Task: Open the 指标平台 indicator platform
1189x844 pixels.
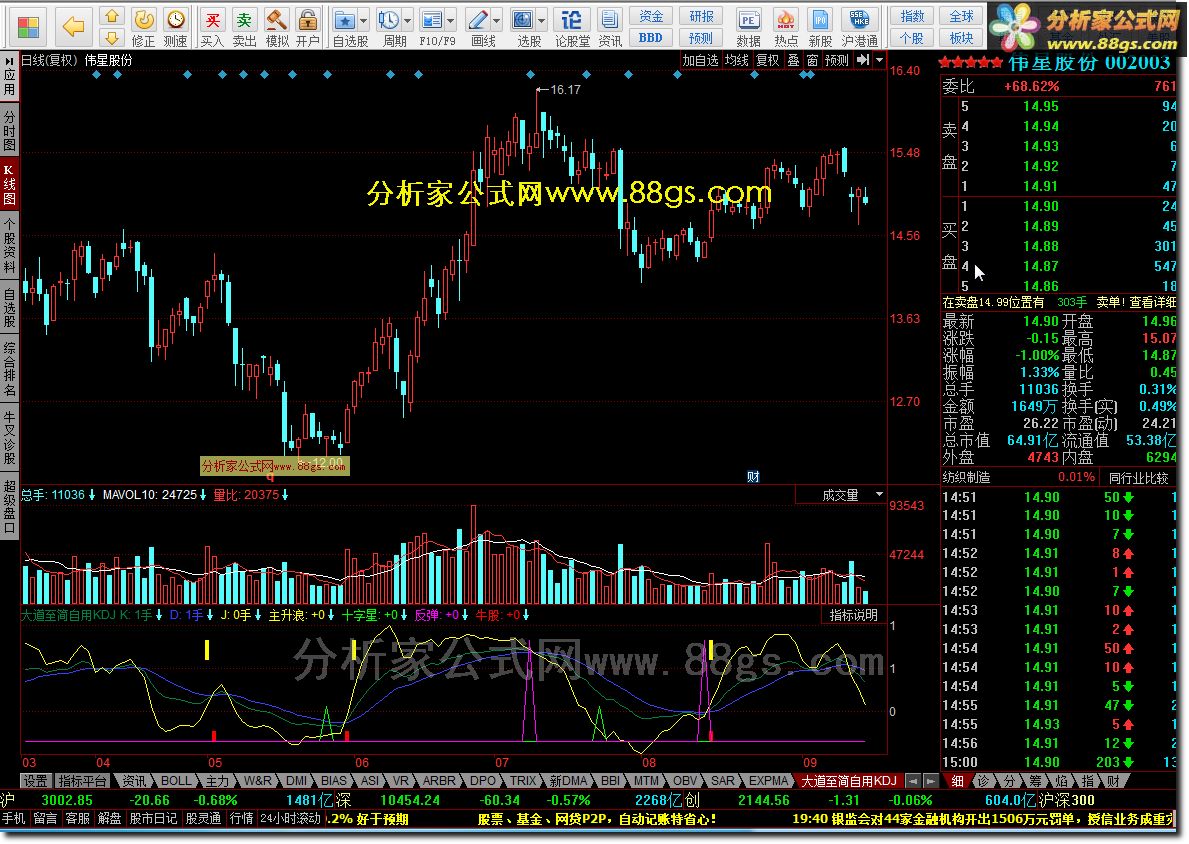Action: (x=83, y=780)
